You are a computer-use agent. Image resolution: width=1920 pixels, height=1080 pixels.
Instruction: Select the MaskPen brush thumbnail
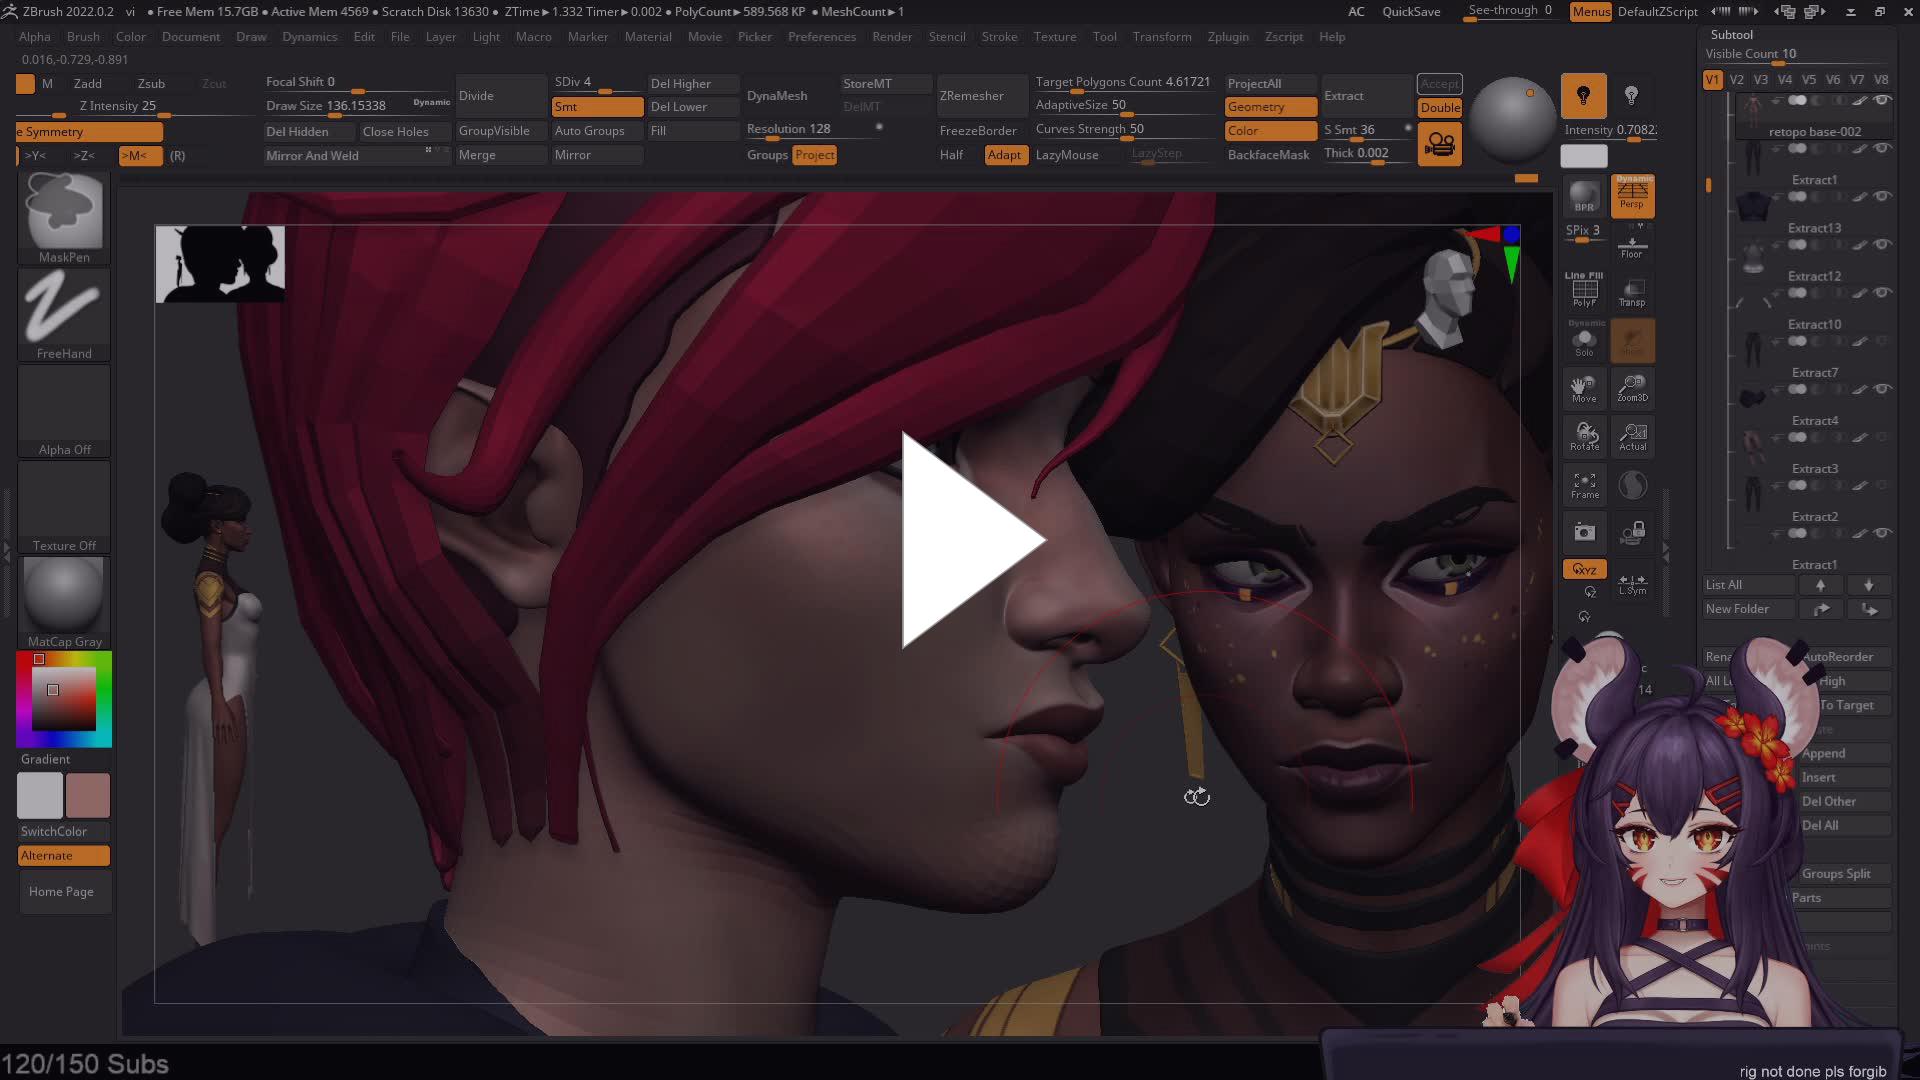click(64, 211)
